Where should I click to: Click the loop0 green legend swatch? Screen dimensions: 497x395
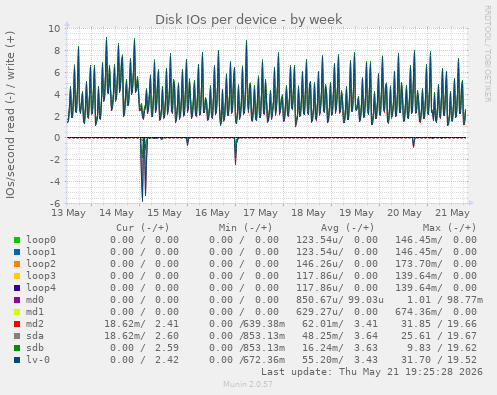click(x=17, y=240)
